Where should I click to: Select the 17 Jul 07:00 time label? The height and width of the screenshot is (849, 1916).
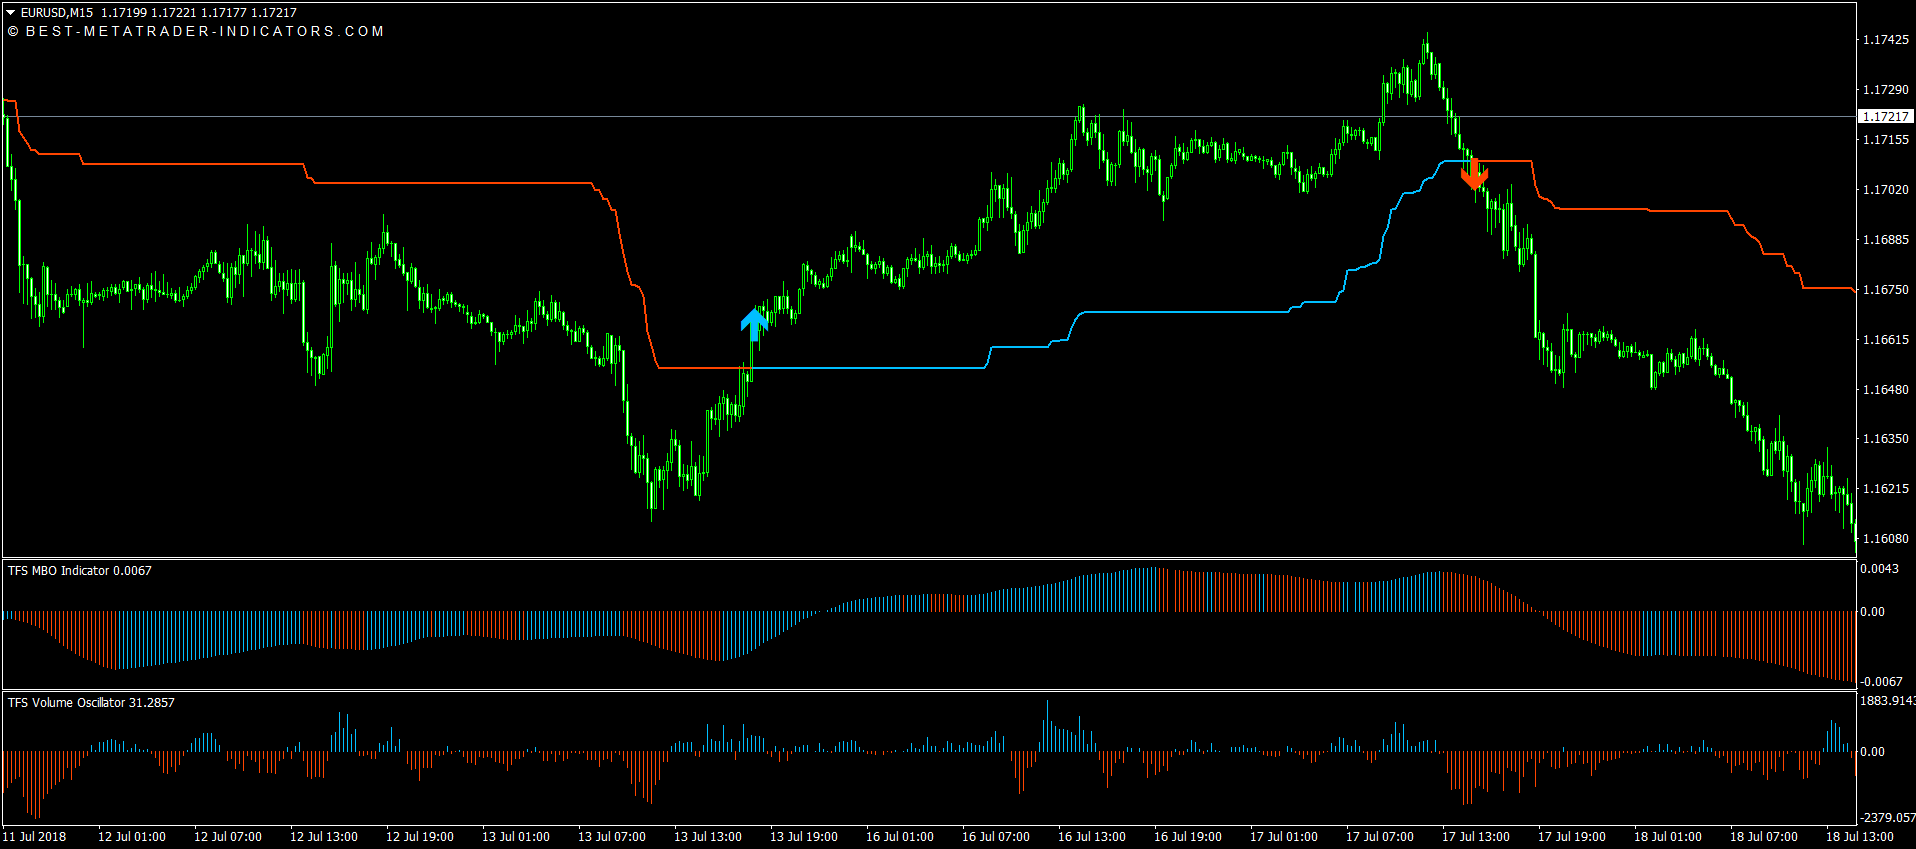(x=1380, y=837)
